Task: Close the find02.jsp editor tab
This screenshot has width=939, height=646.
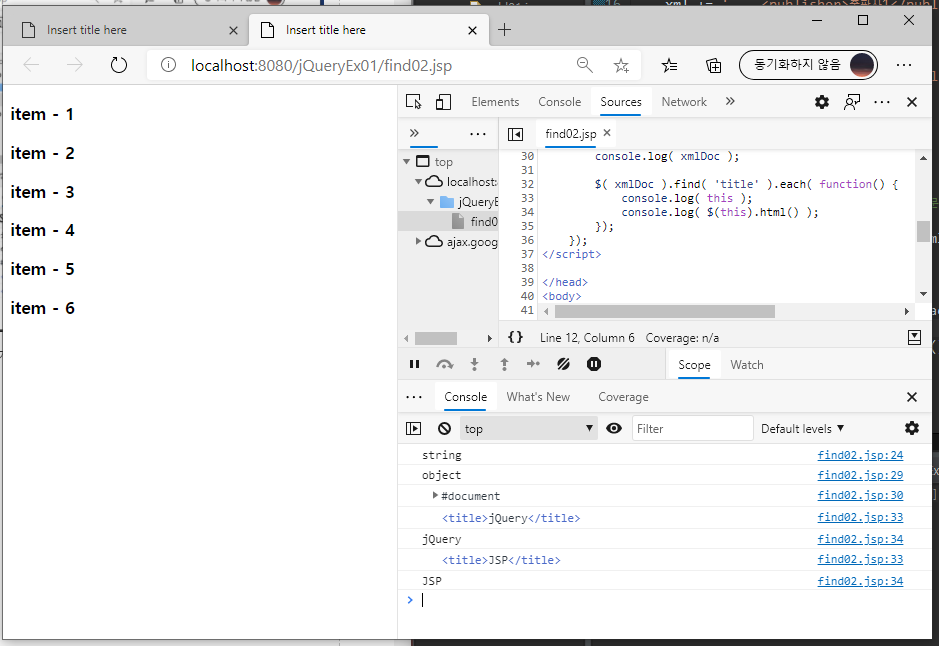Action: [607, 133]
